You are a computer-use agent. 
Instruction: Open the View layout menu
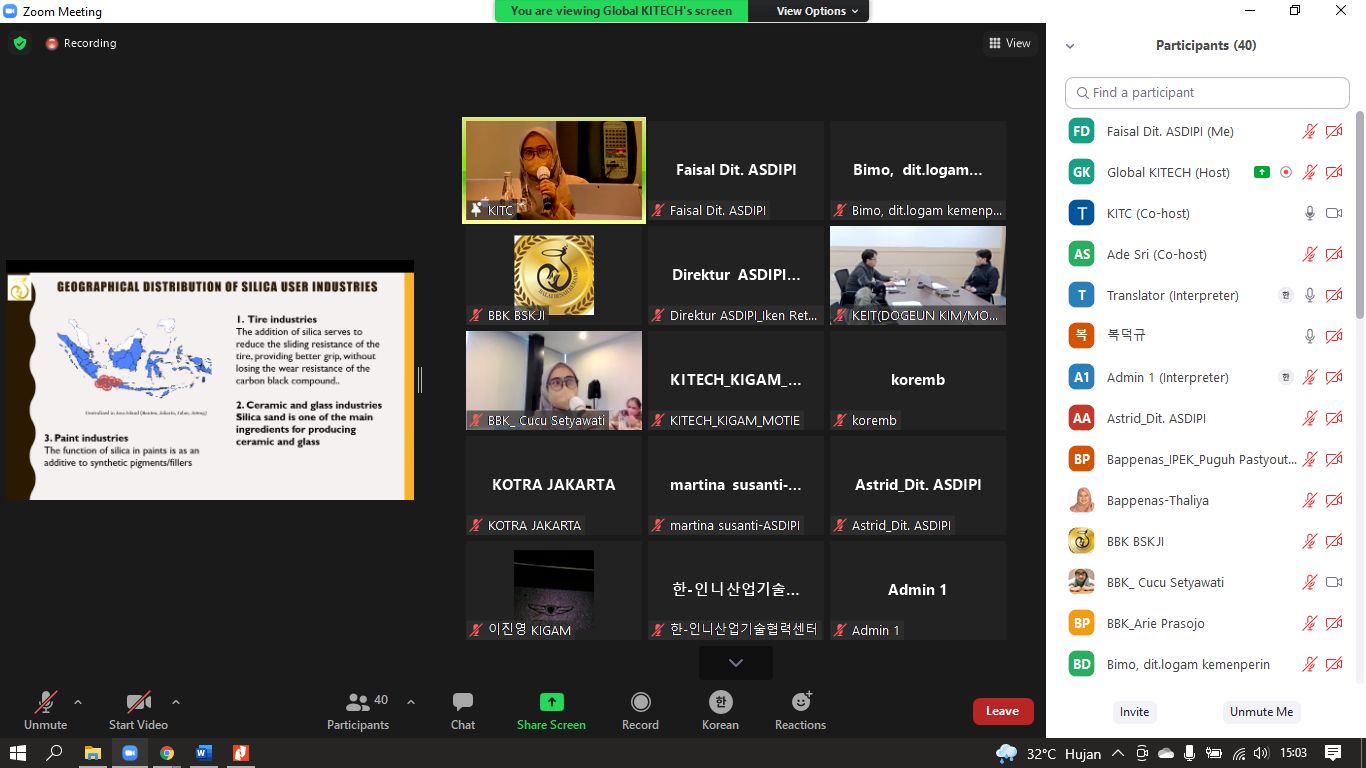pyautogui.click(x=1009, y=43)
